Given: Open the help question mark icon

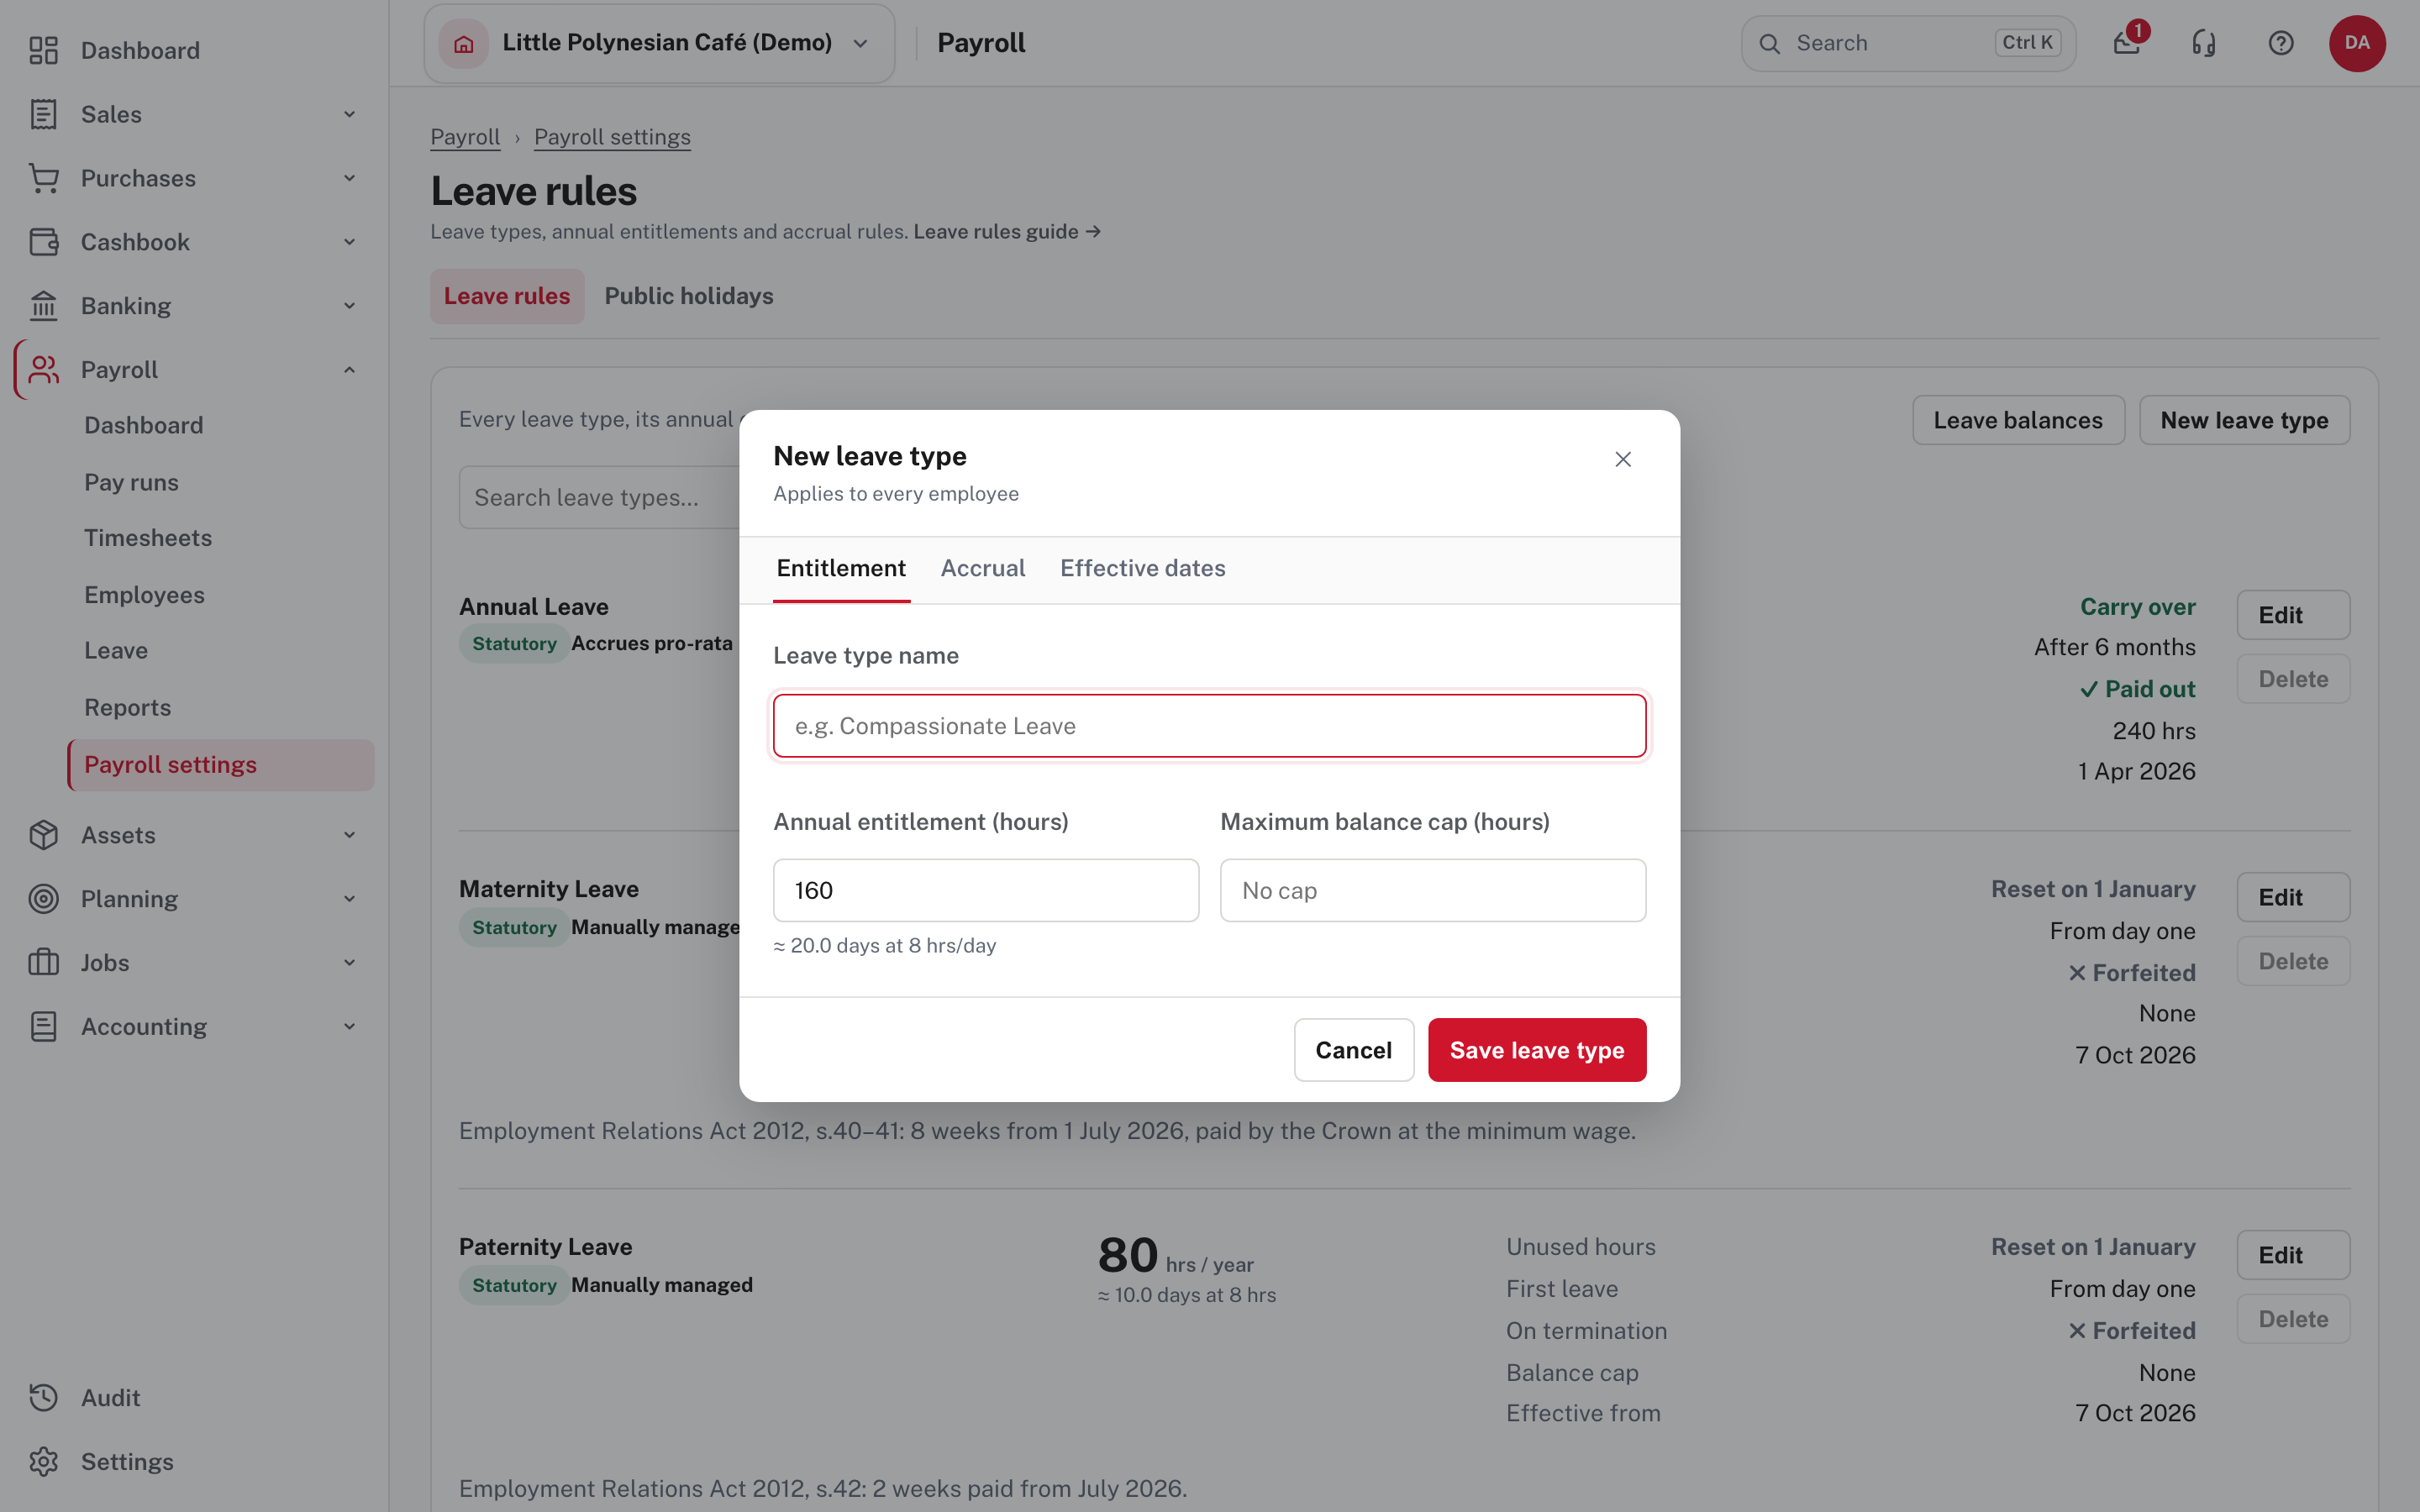Looking at the screenshot, I should coord(2281,43).
